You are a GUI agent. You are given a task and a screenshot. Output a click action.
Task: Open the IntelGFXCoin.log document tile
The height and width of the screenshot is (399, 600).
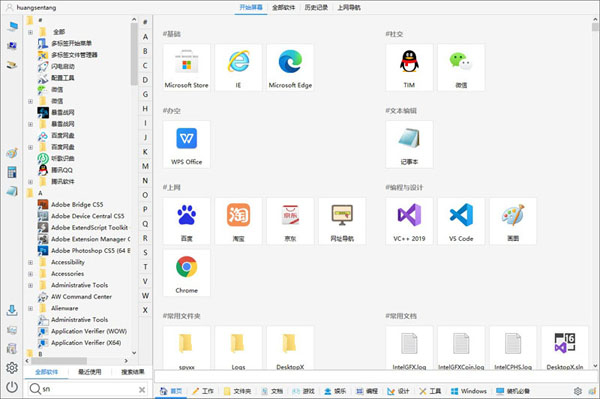(x=461, y=348)
